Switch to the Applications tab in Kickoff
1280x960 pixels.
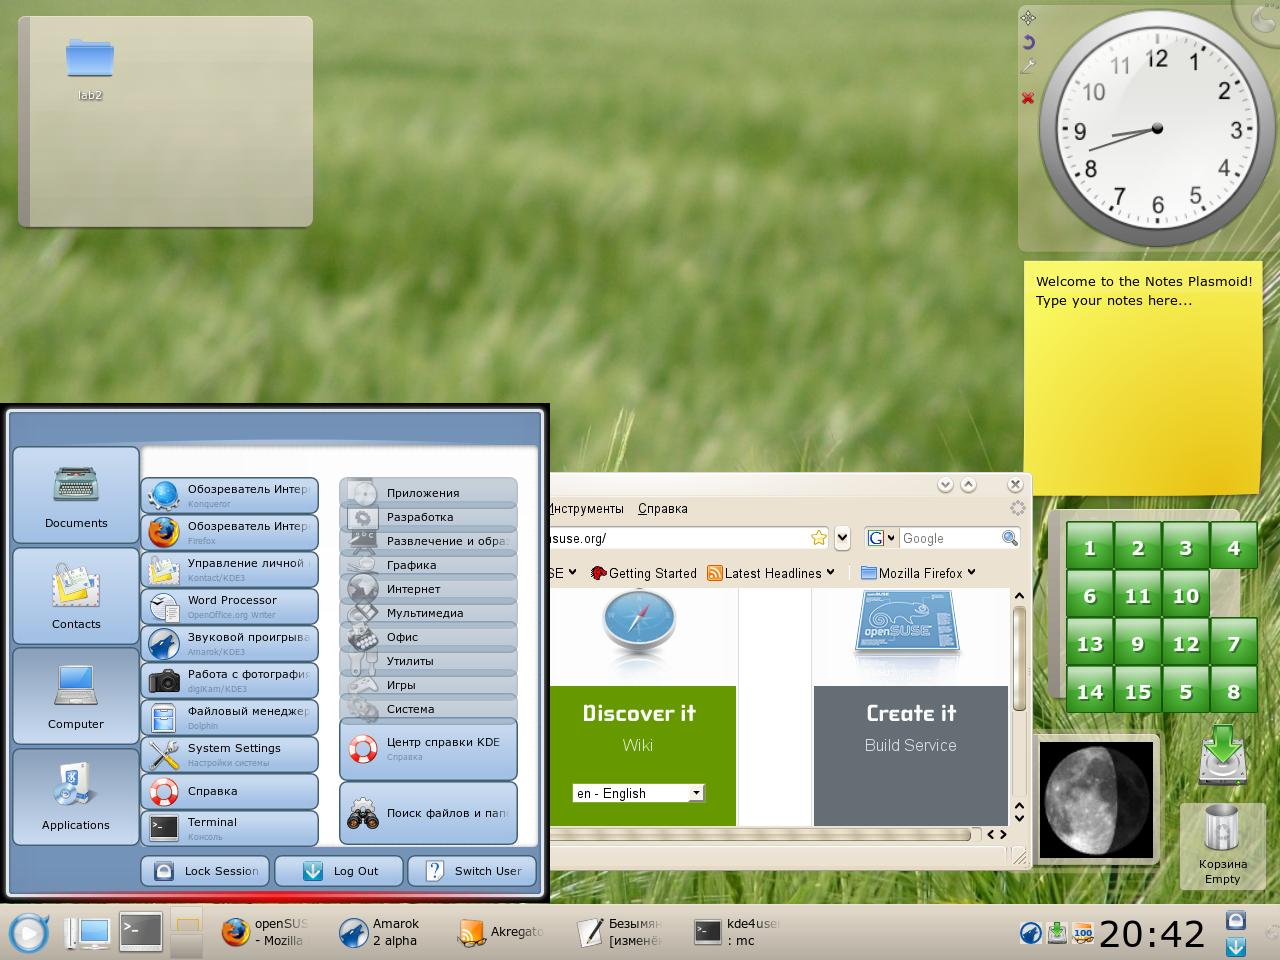(76, 797)
